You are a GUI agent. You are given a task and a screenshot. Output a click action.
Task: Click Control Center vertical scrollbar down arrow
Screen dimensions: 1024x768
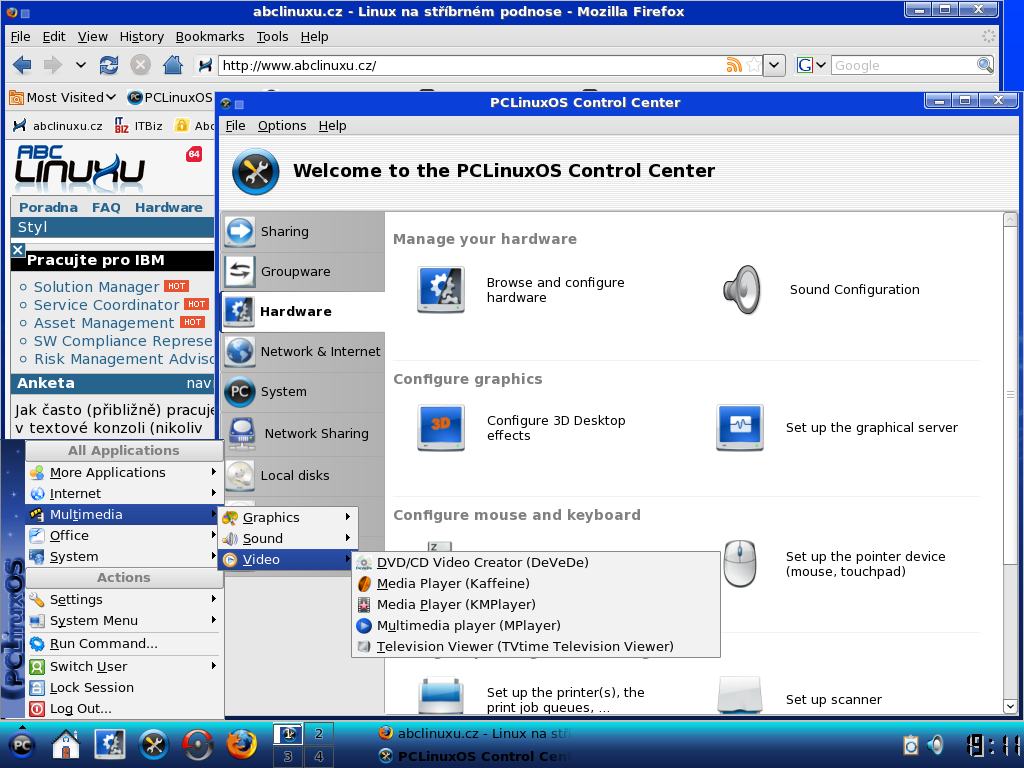tap(1010, 706)
